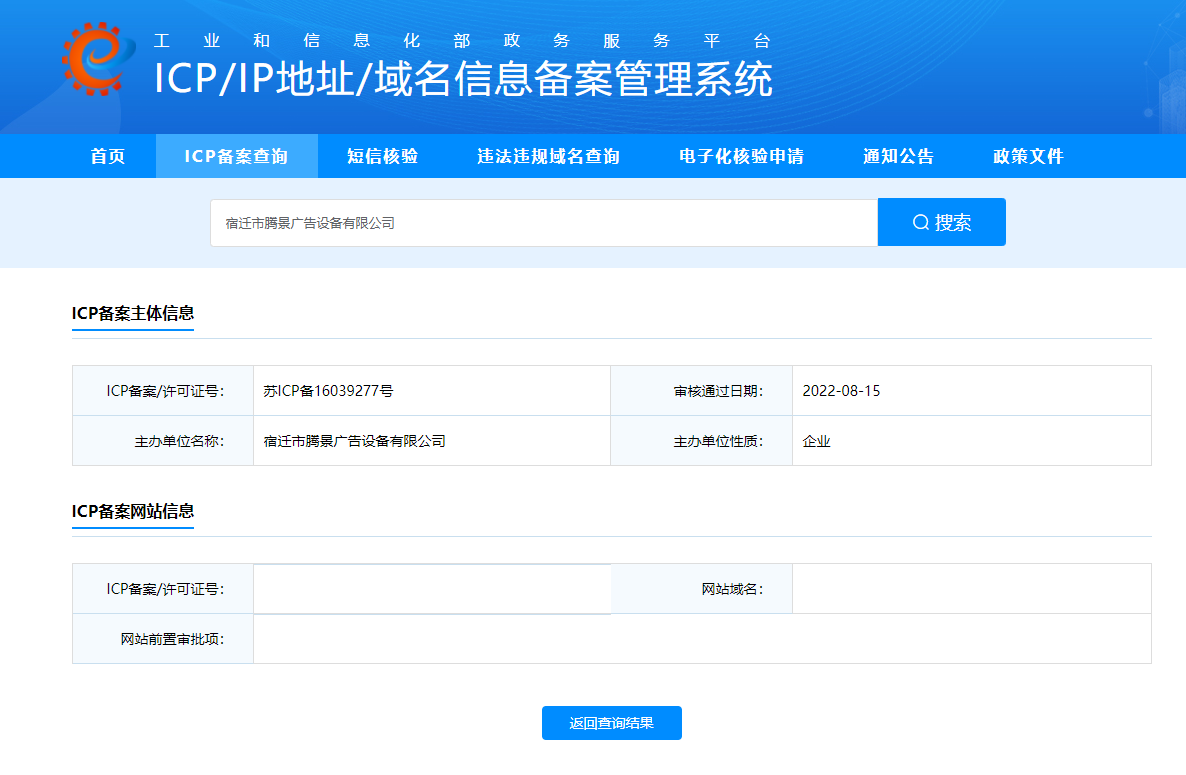Screen dimensions: 1186x775
Task: Click the 工业和信息化部政务服务平台 subtitle
Action: (x=463, y=41)
